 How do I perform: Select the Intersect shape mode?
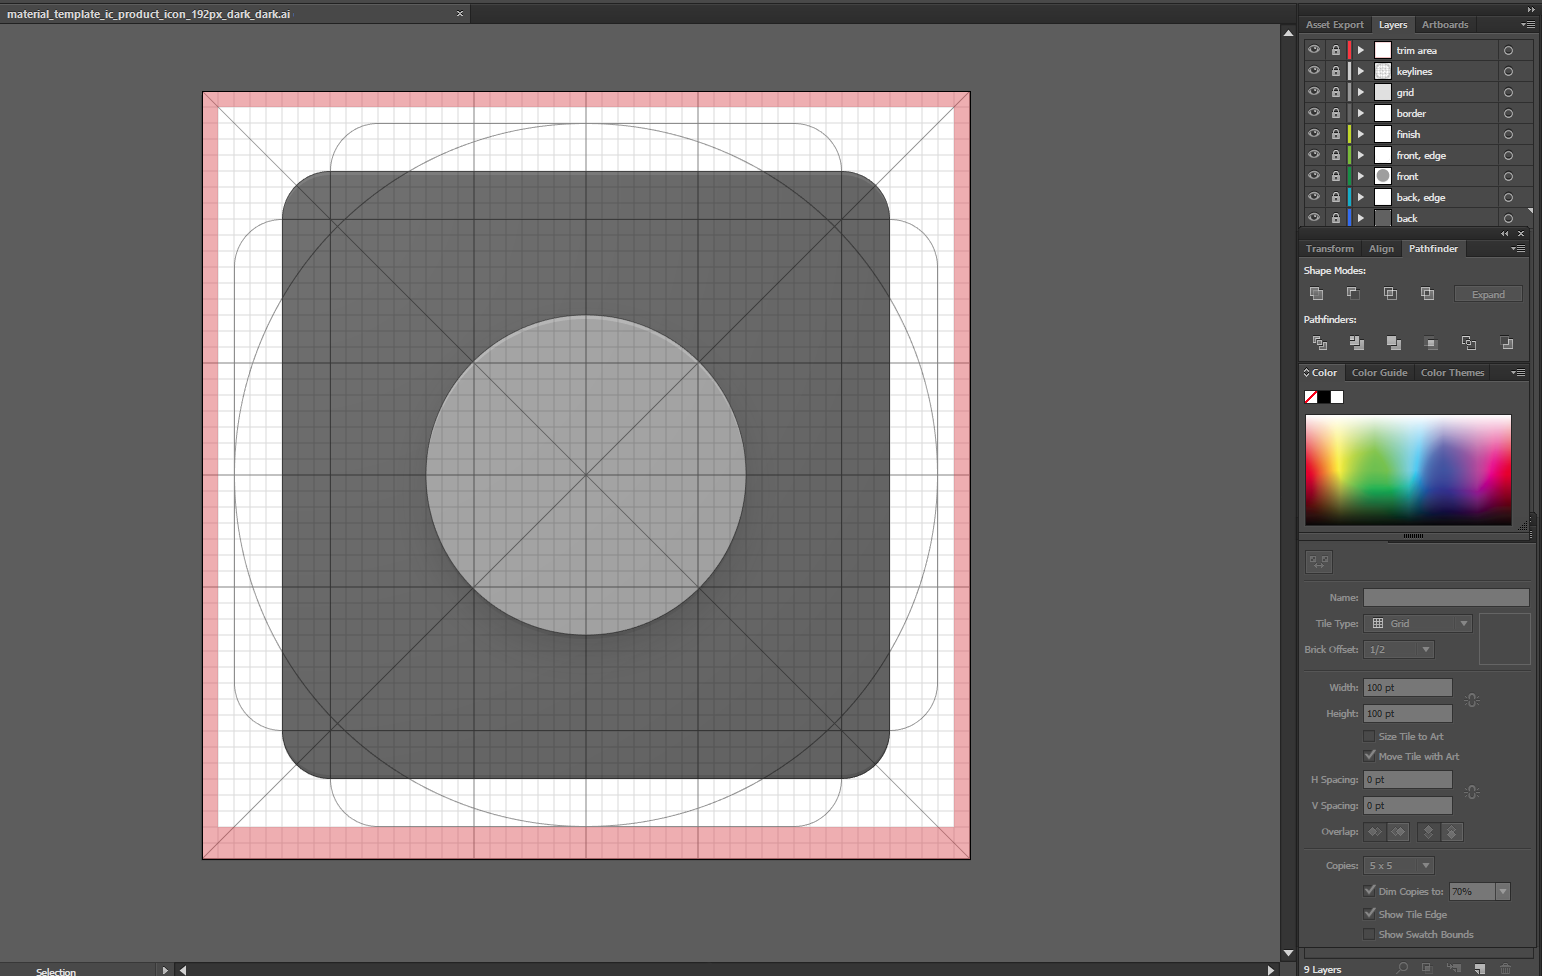1390,293
